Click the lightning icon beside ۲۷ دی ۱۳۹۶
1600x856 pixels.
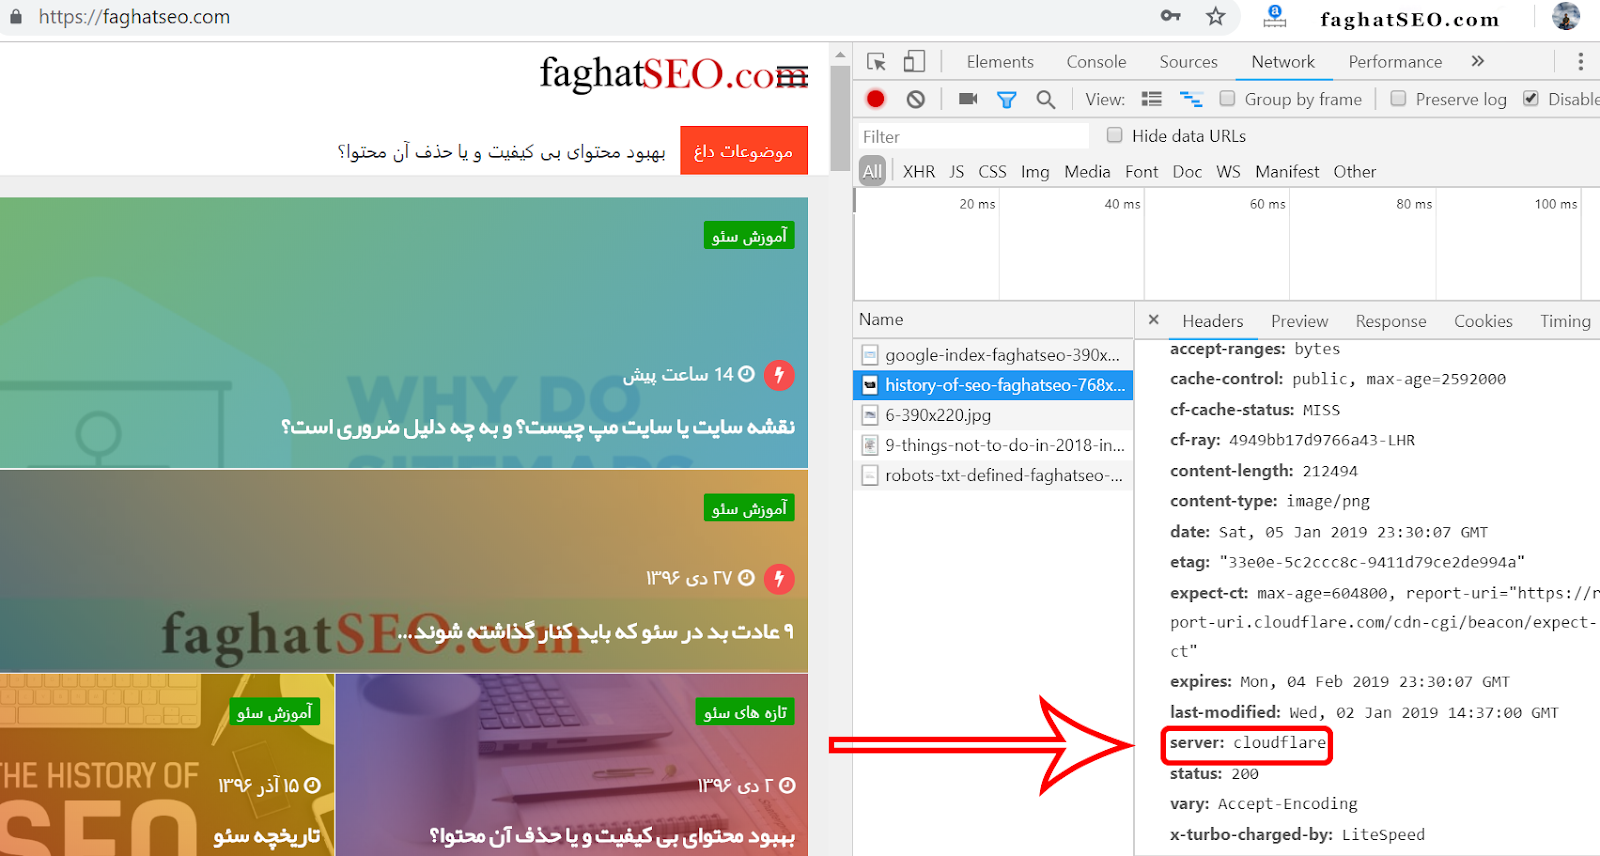point(779,579)
